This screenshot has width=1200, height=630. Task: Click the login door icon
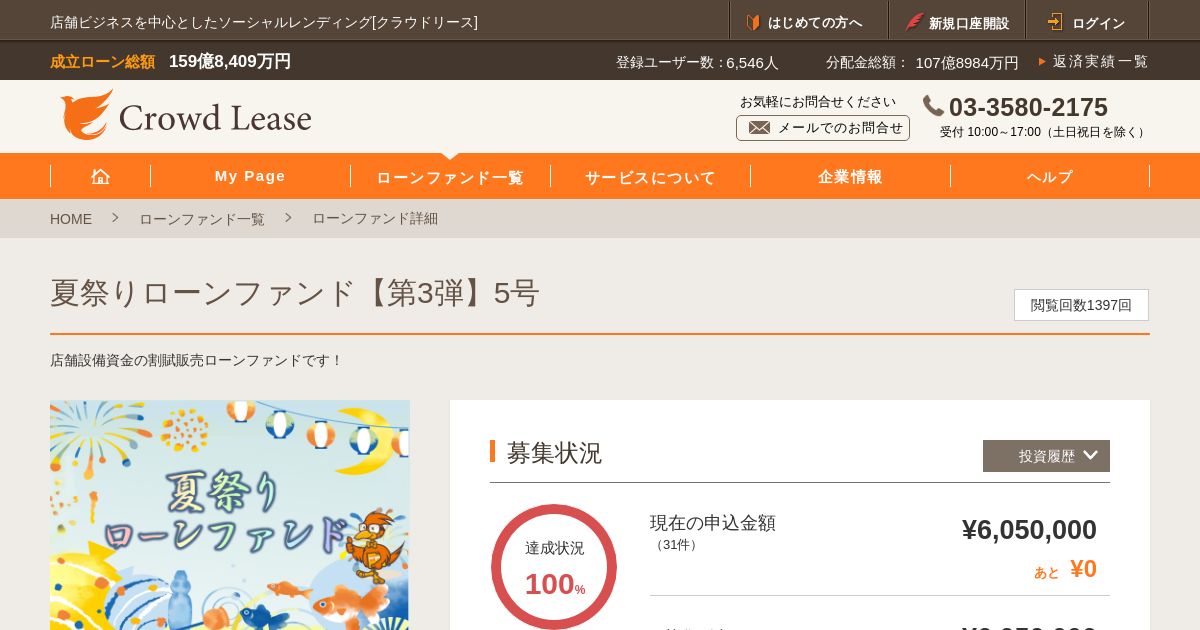(x=1055, y=22)
